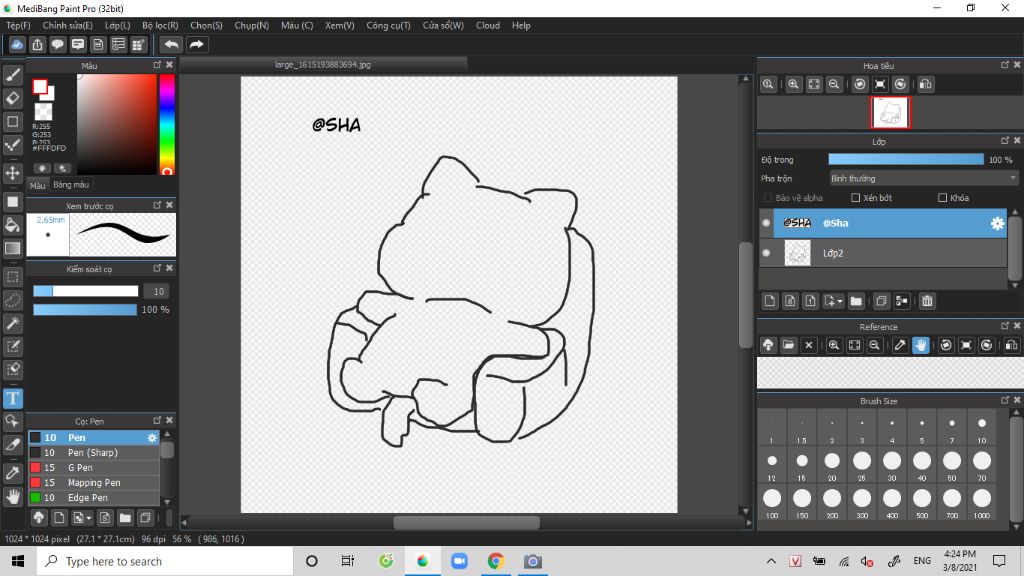This screenshot has width=1024, height=576.
Task: Open the Tệp(F) menu
Action: 18,25
